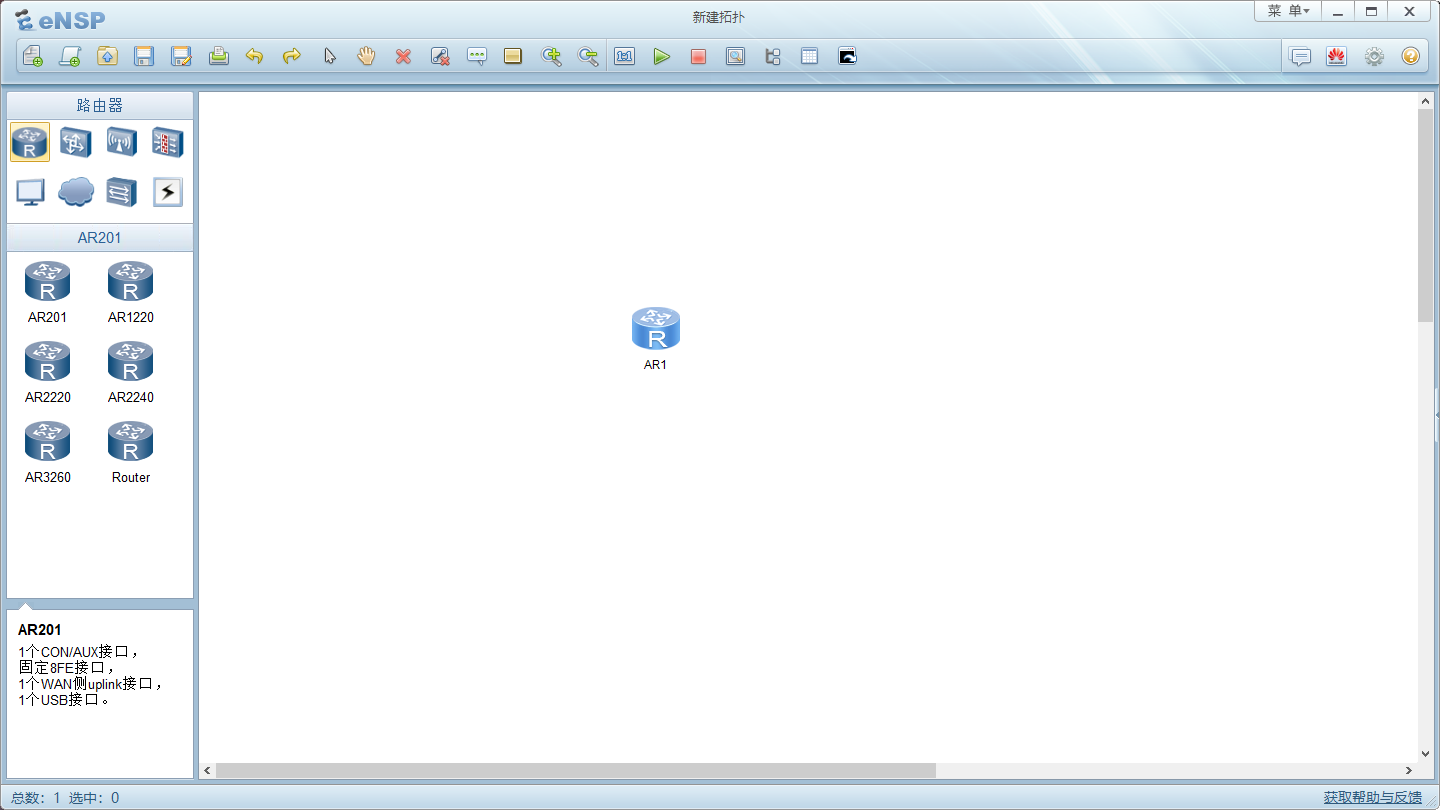Select the cloud device category
Screen dimensions: 1440x810
click(x=76, y=192)
